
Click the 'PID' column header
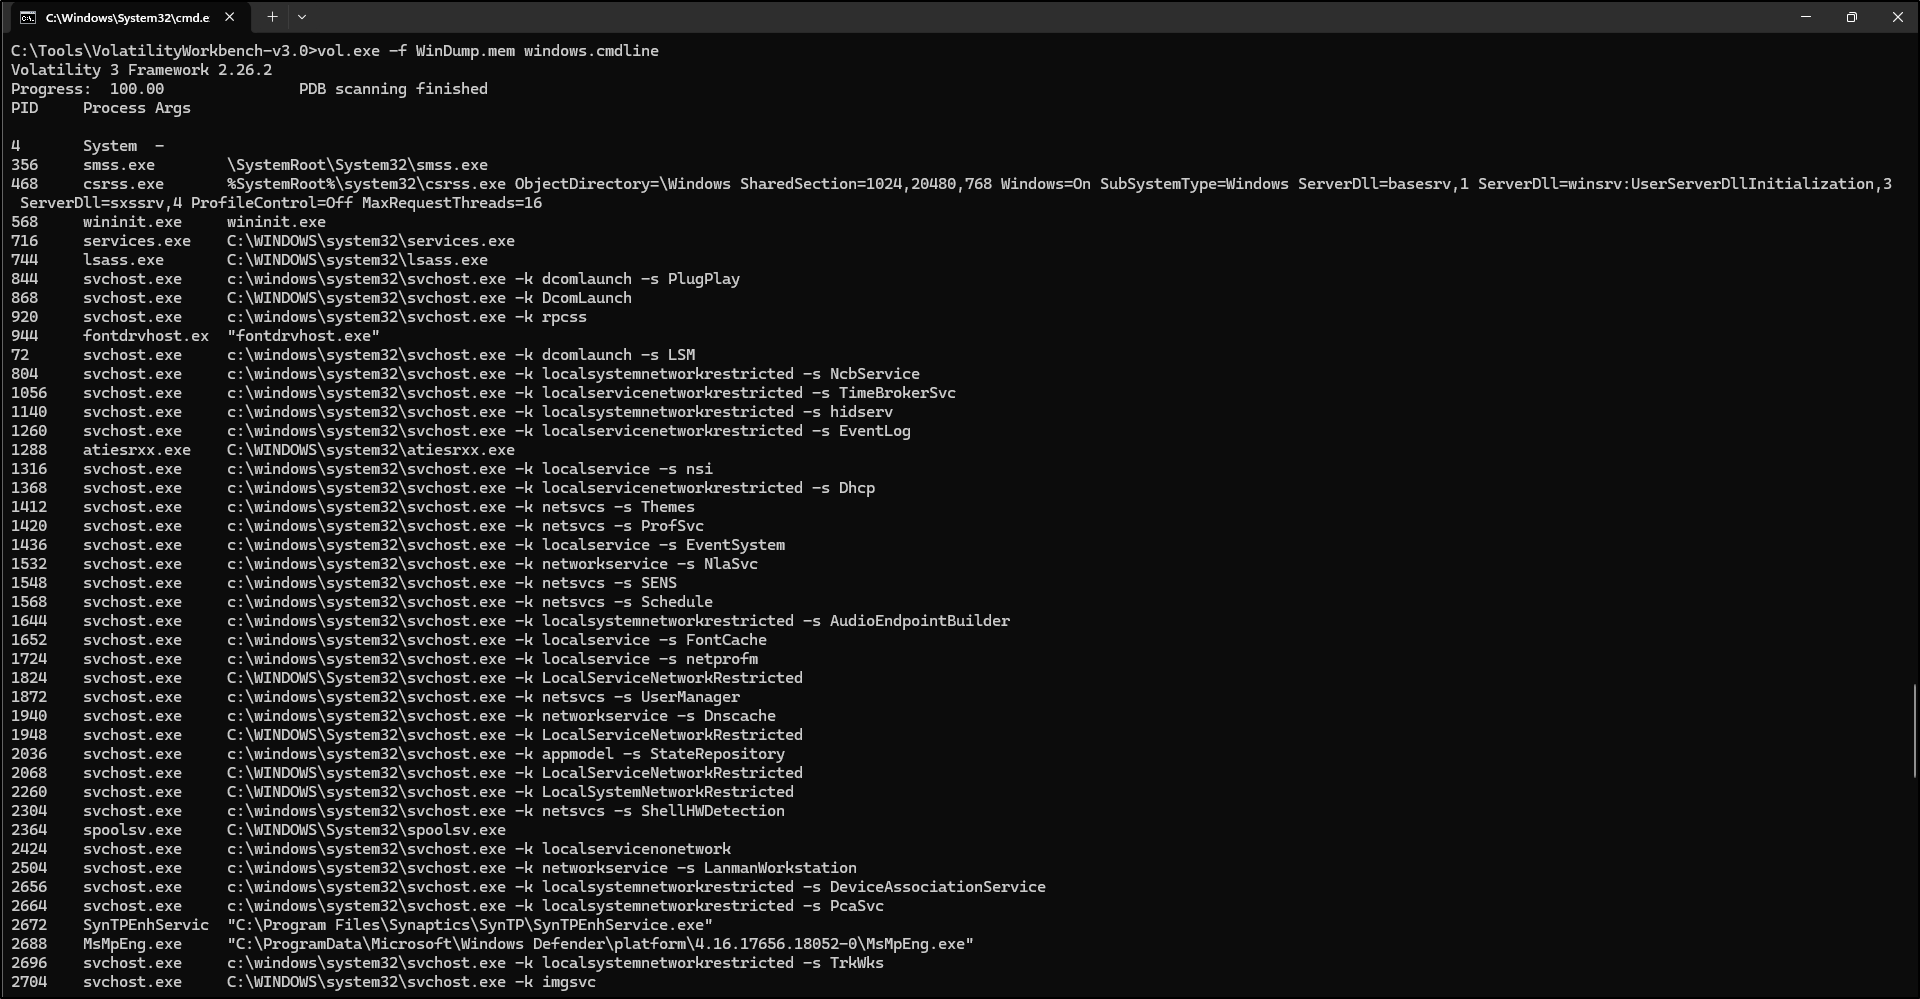coord(25,108)
